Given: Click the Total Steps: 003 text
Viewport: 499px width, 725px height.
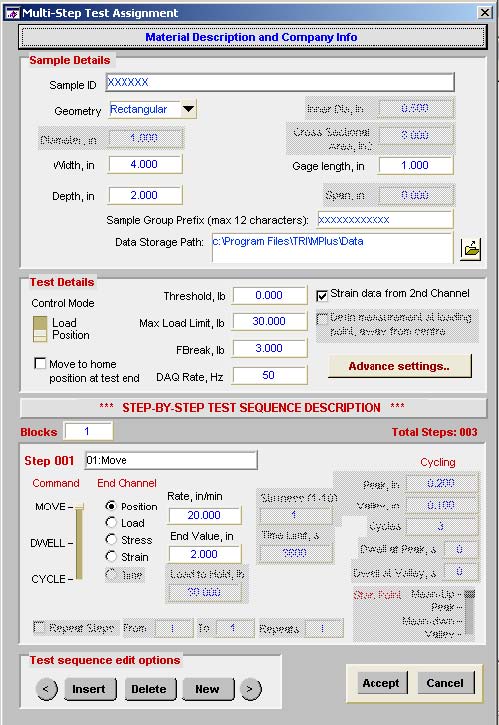Looking at the screenshot, I should coord(434,432).
